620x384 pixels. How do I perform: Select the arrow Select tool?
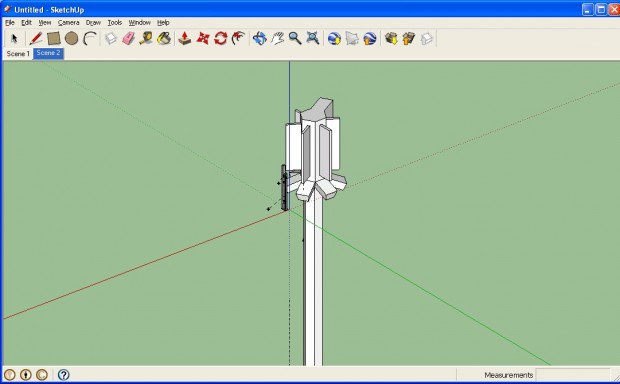point(15,38)
